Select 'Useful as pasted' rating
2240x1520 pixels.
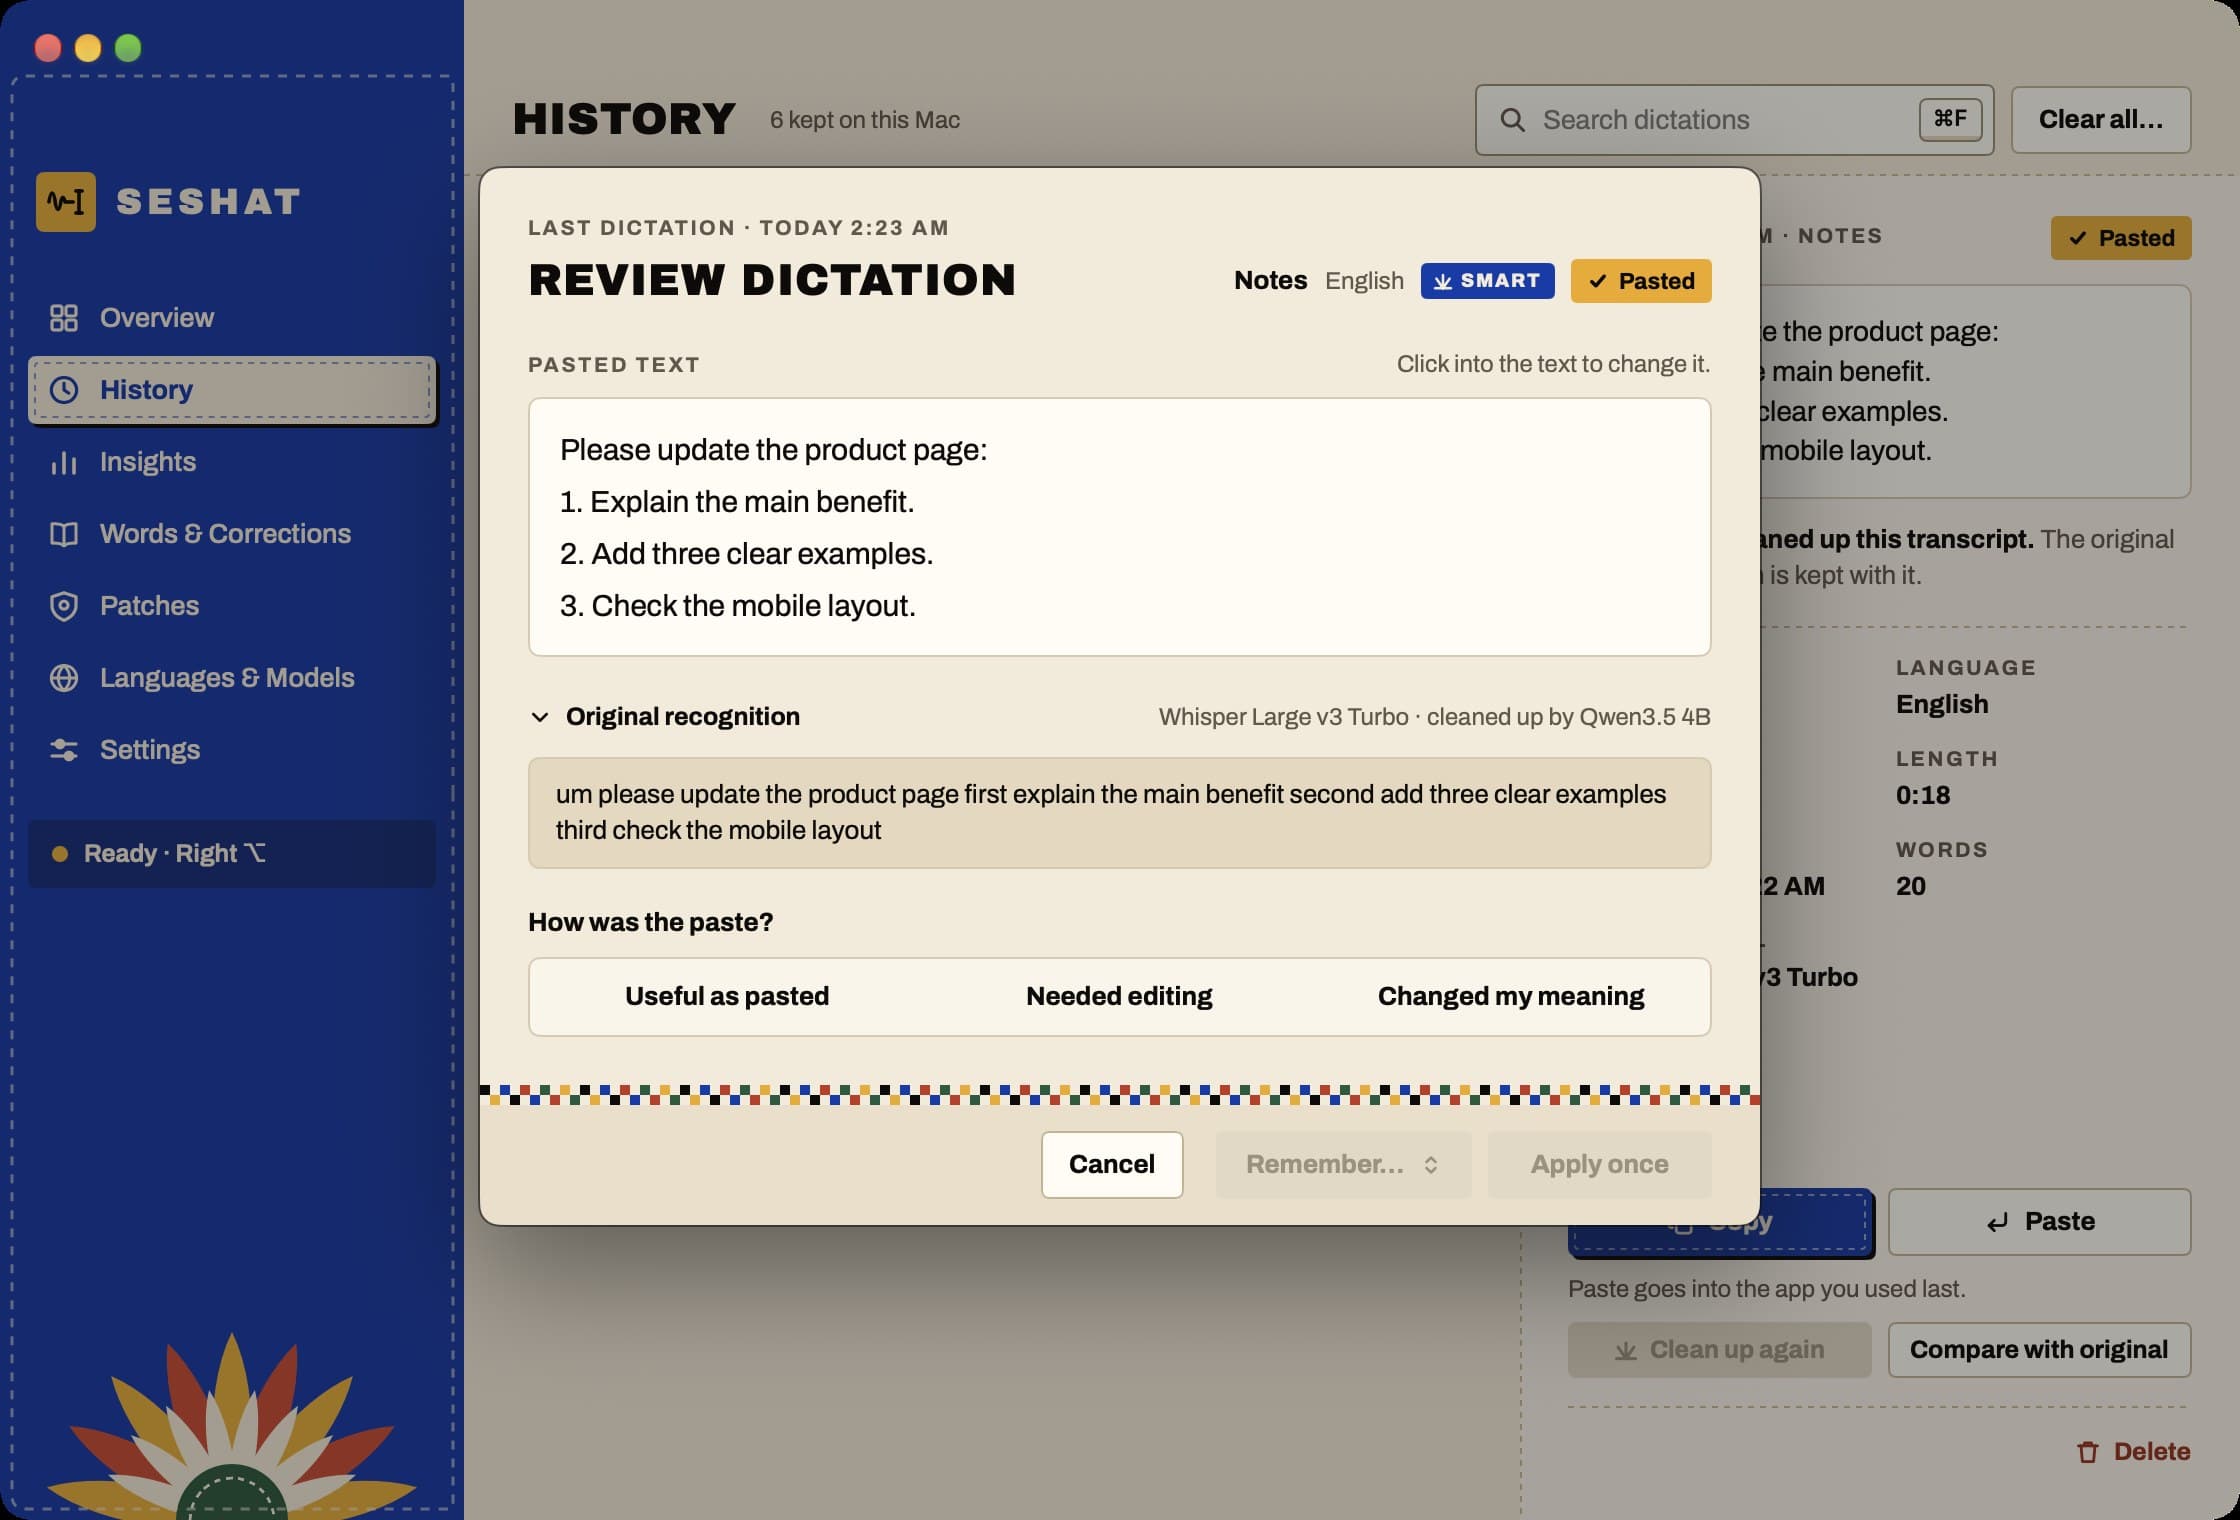tap(727, 997)
